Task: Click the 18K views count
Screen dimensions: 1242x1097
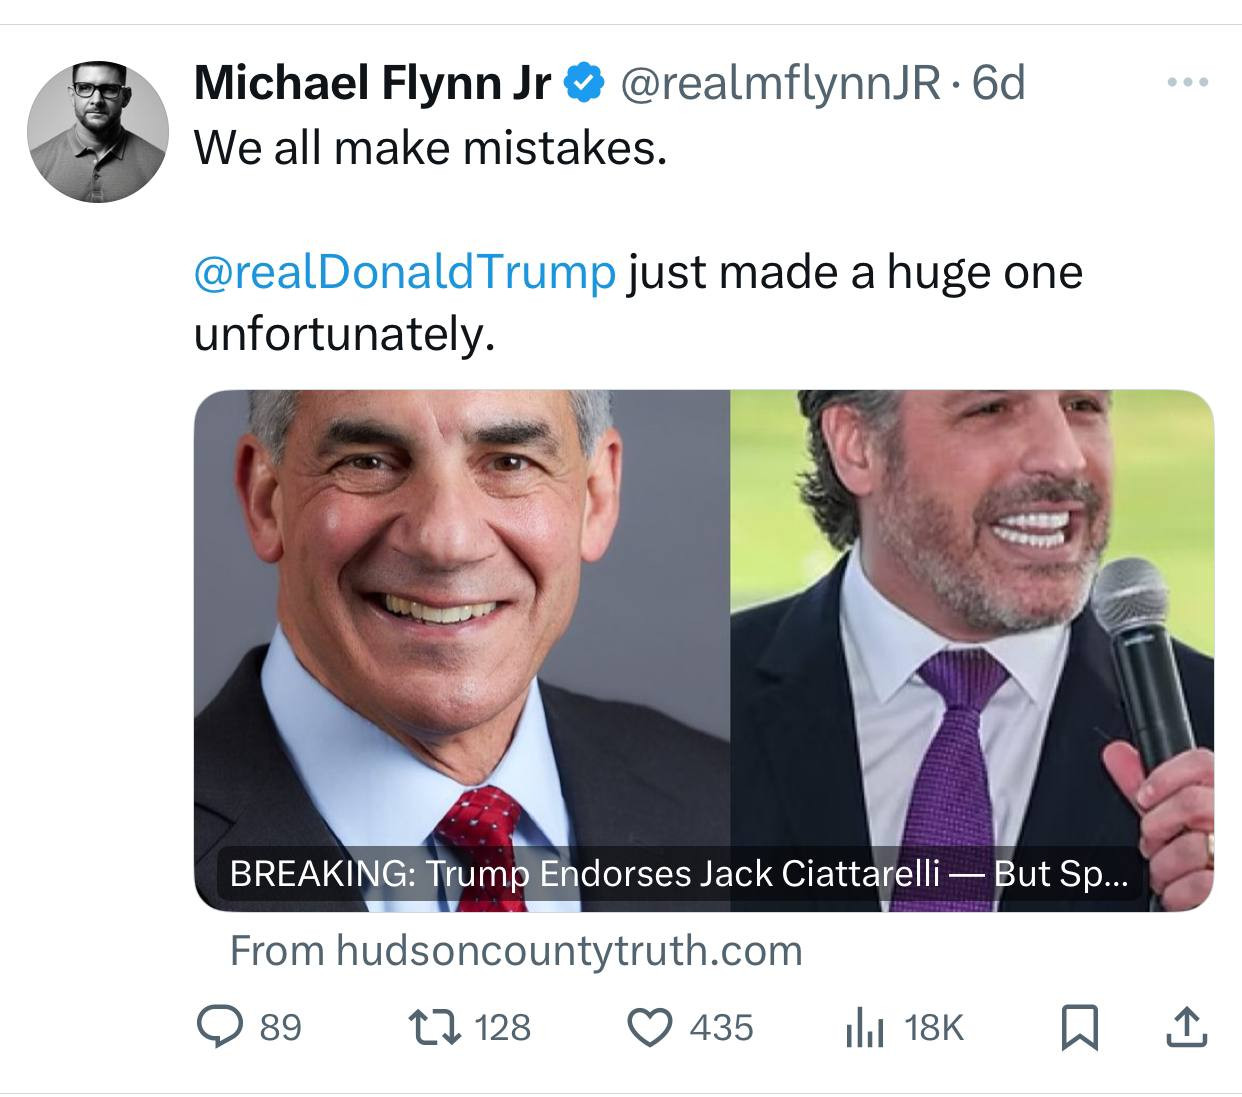Action: point(933,1028)
